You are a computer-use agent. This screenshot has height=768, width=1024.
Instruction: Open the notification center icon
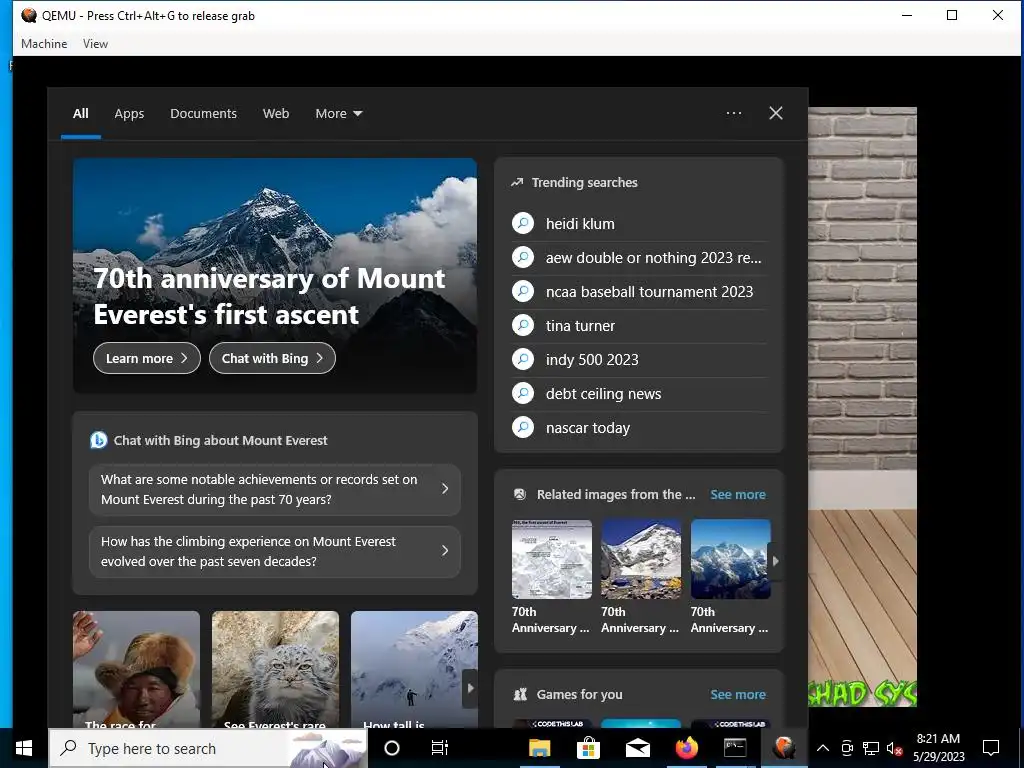(991, 748)
